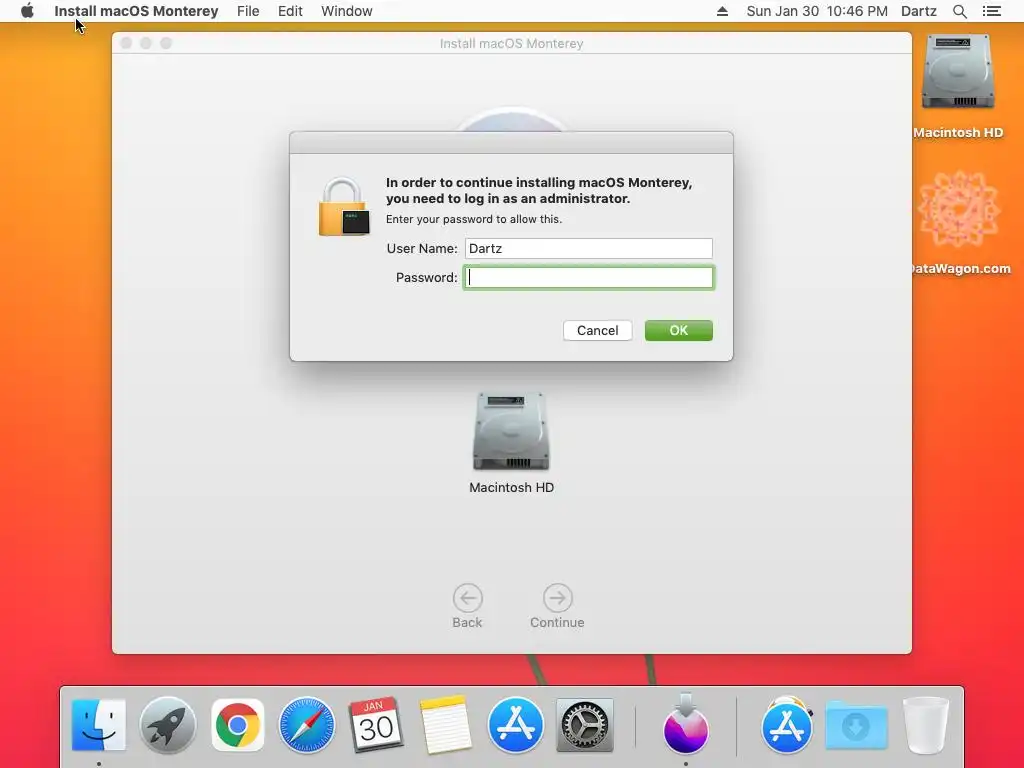Click the User Name field containing Dartz
The image size is (1024, 768).
click(x=588, y=248)
